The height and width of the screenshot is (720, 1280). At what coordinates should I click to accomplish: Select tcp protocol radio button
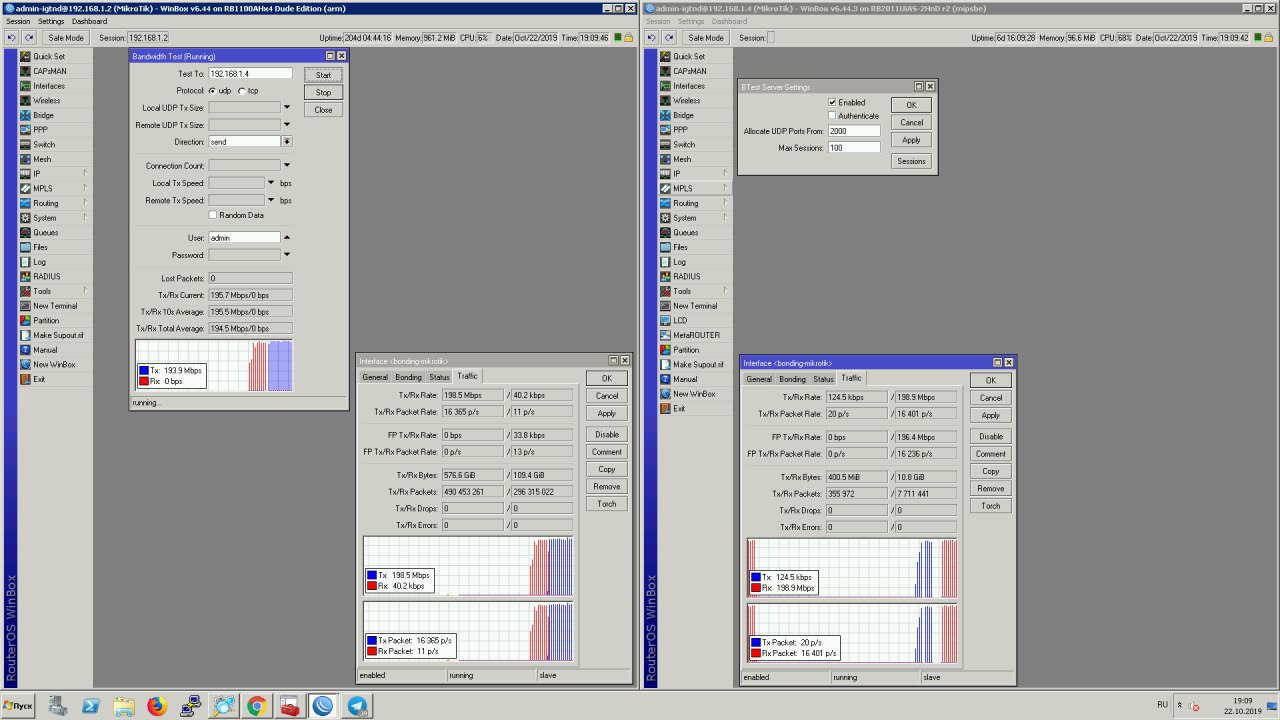[242, 91]
